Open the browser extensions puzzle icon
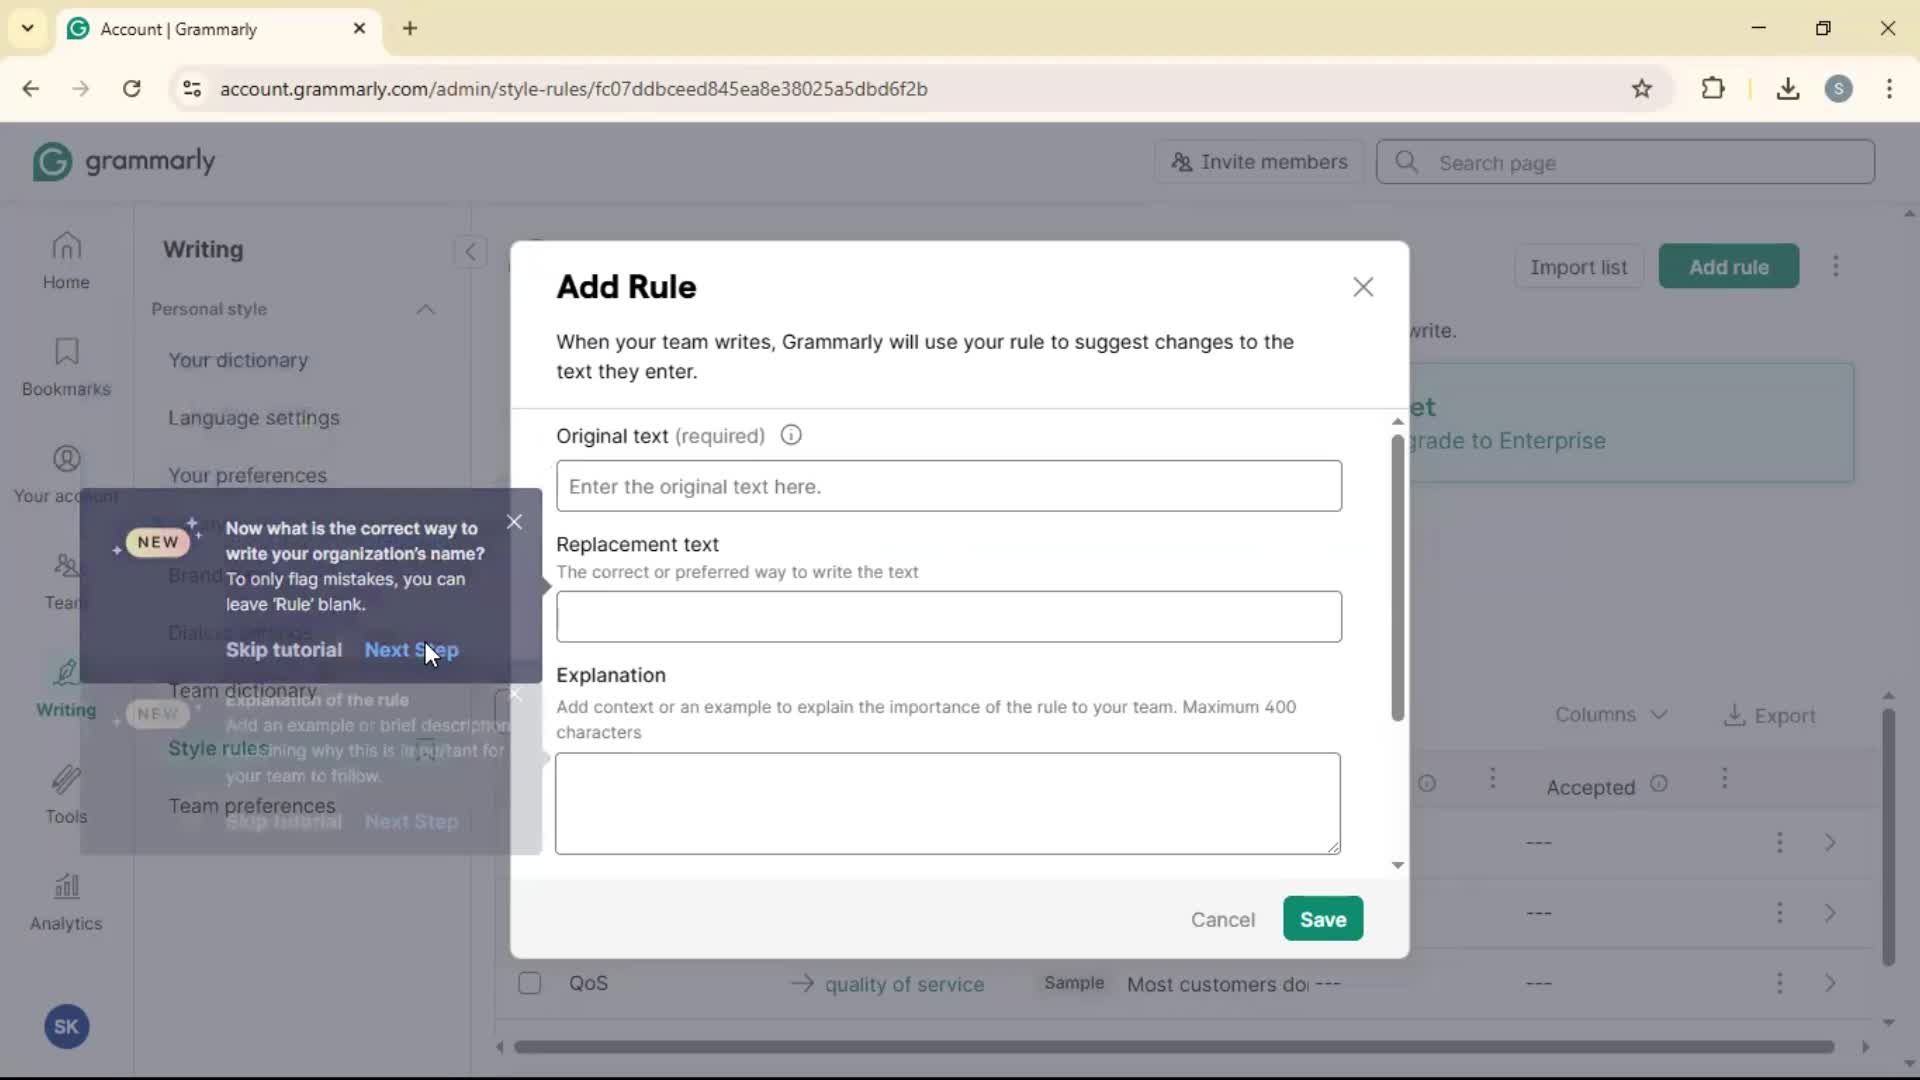 pos(1713,89)
